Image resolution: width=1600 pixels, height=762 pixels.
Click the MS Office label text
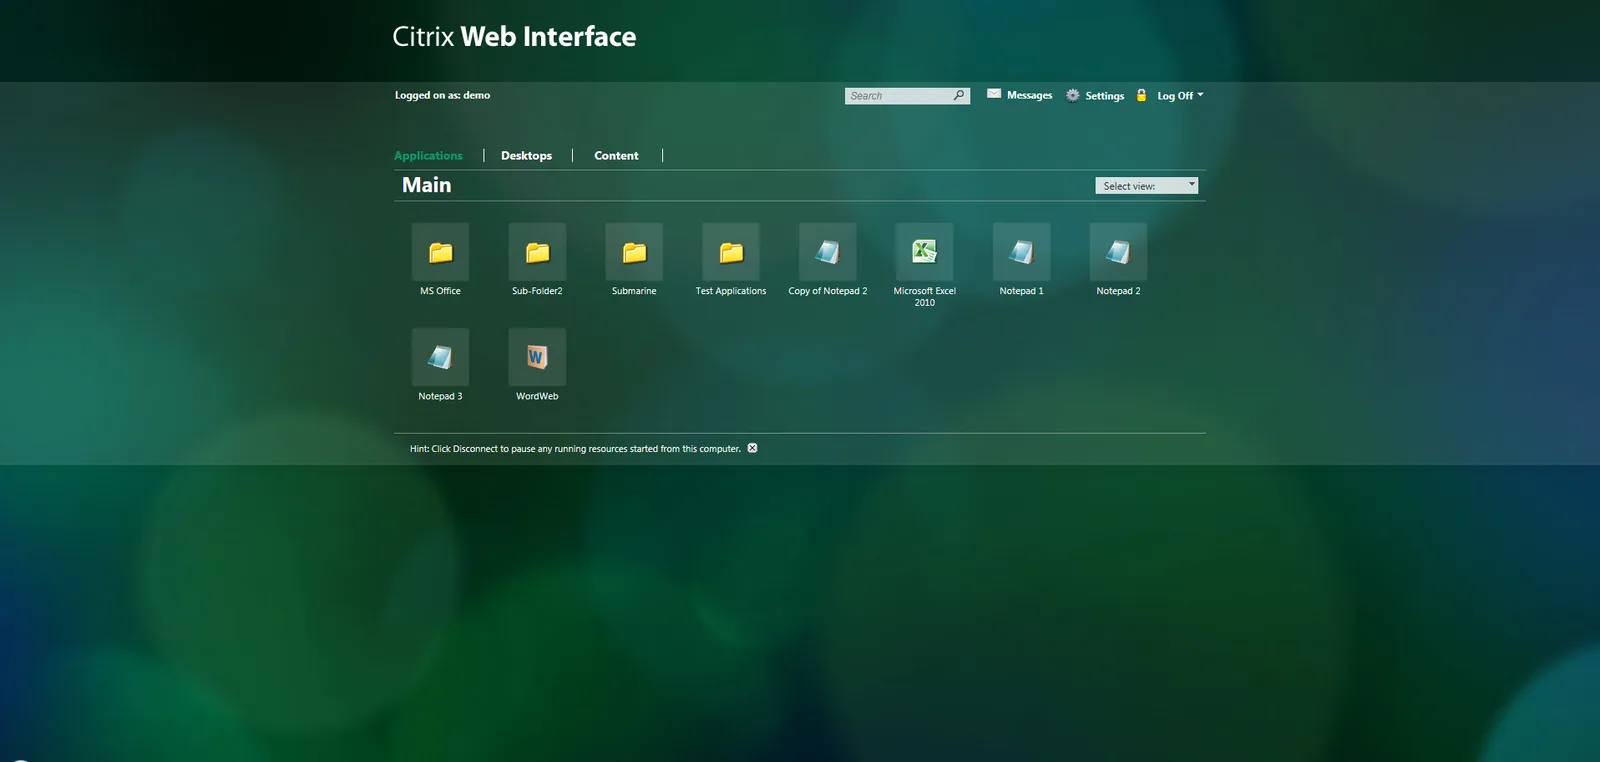coord(440,291)
